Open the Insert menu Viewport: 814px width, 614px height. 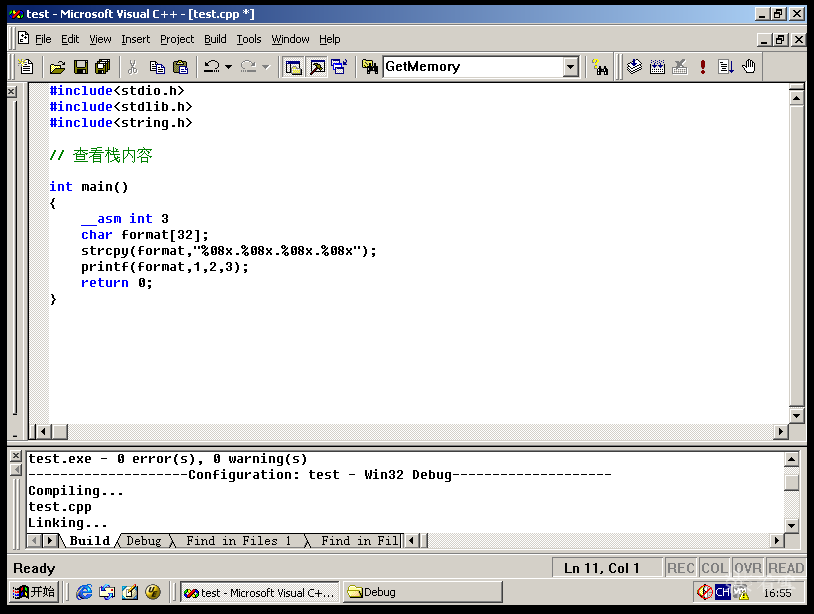(135, 39)
